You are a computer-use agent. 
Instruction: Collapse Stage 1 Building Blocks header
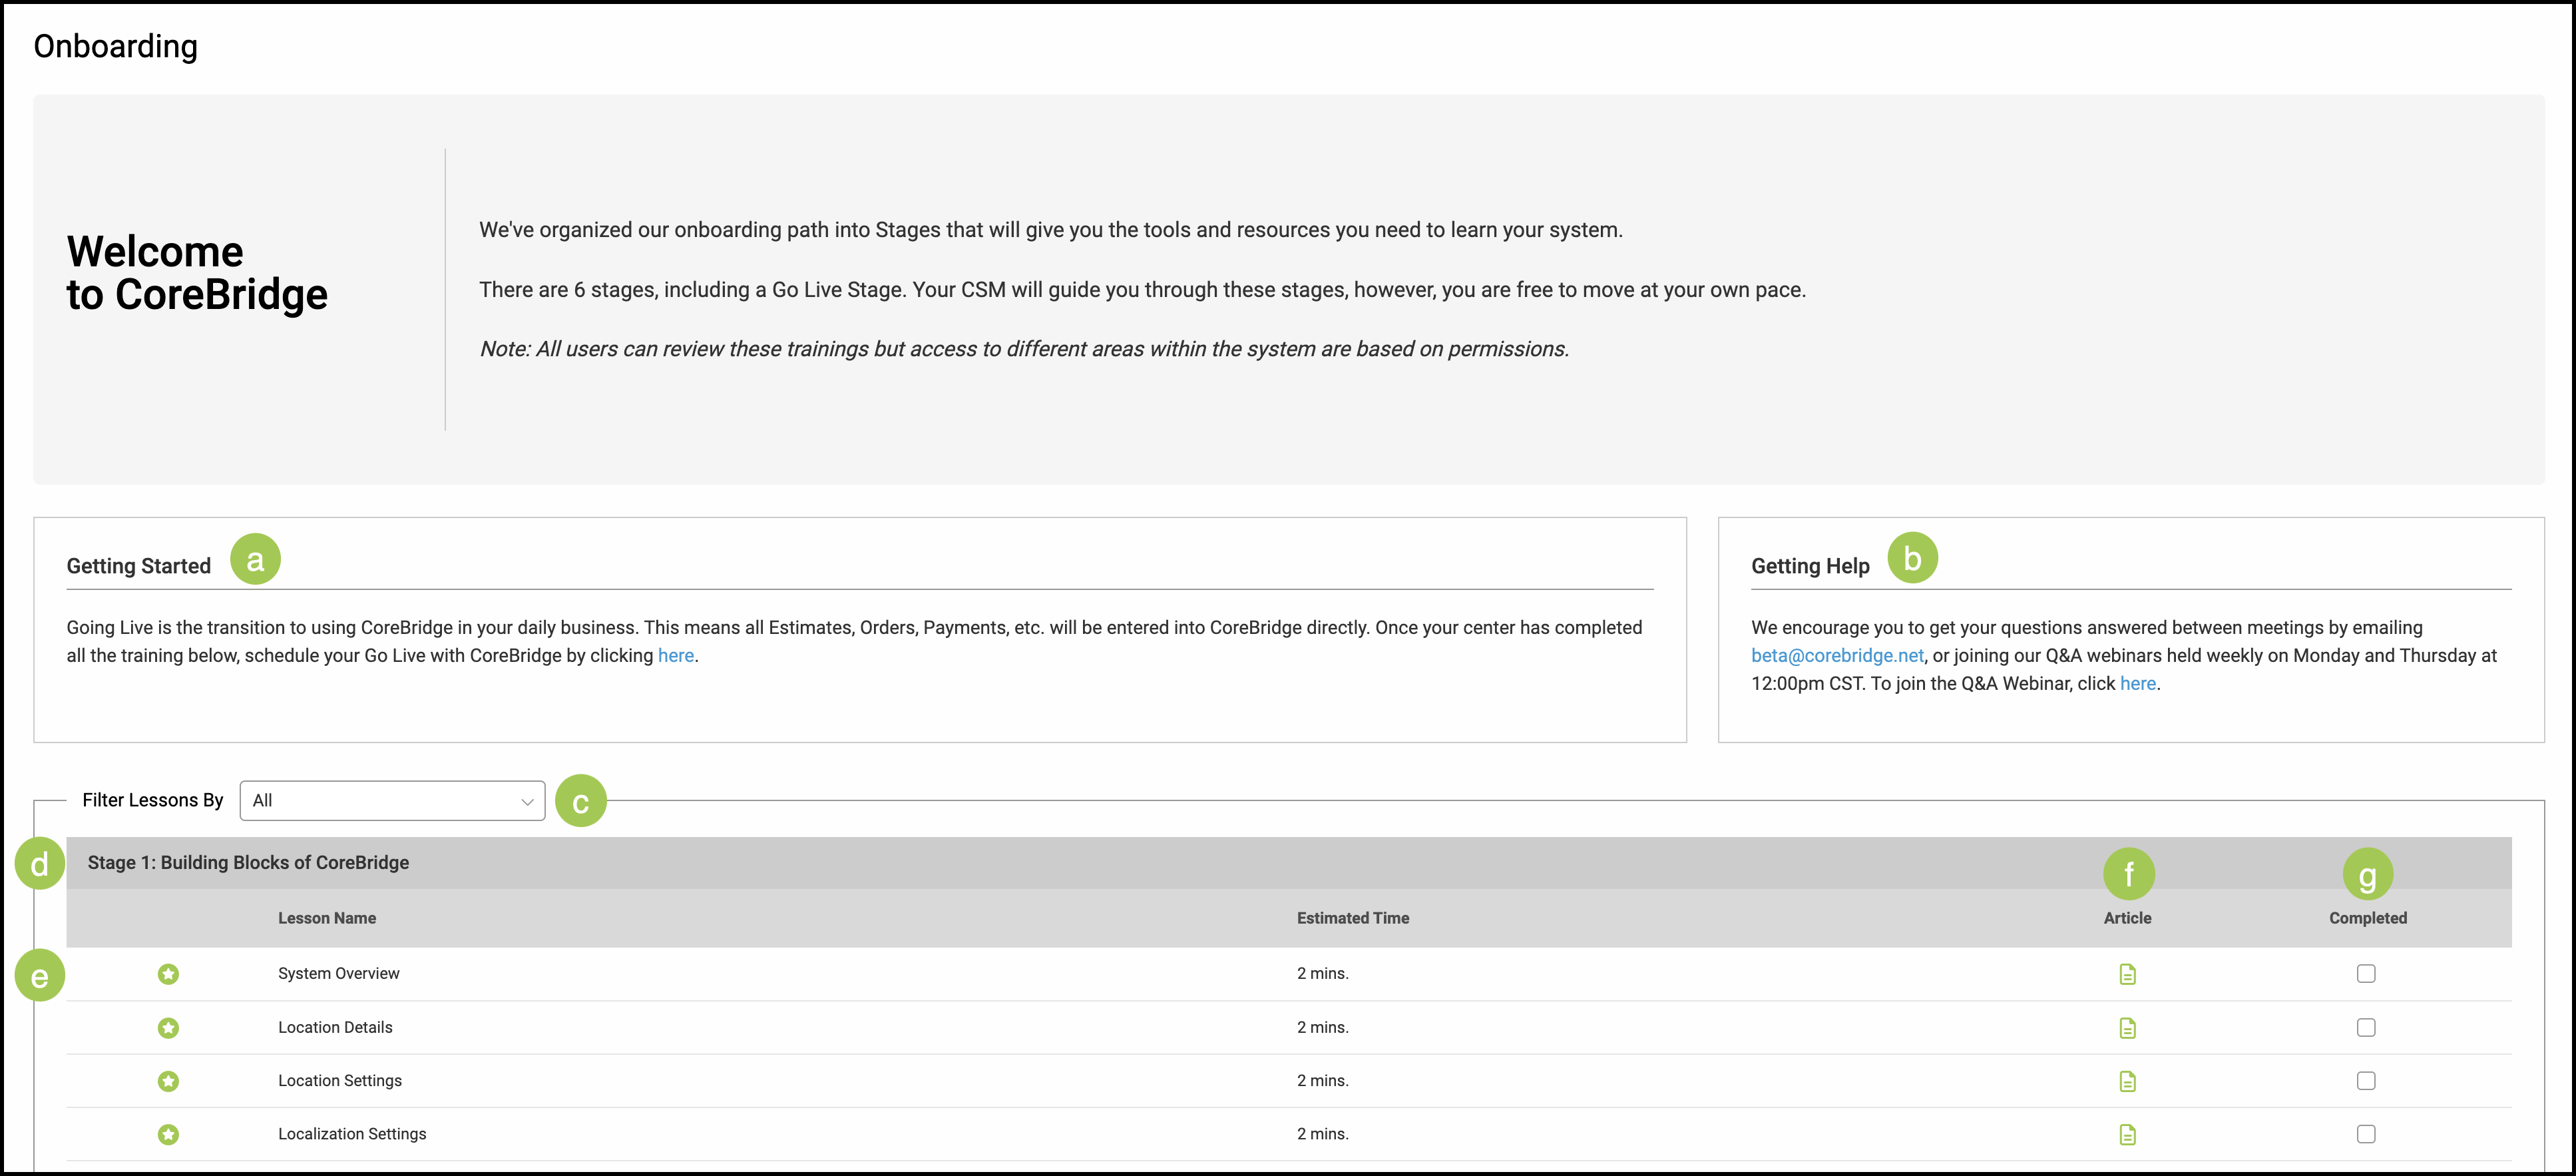[248, 863]
